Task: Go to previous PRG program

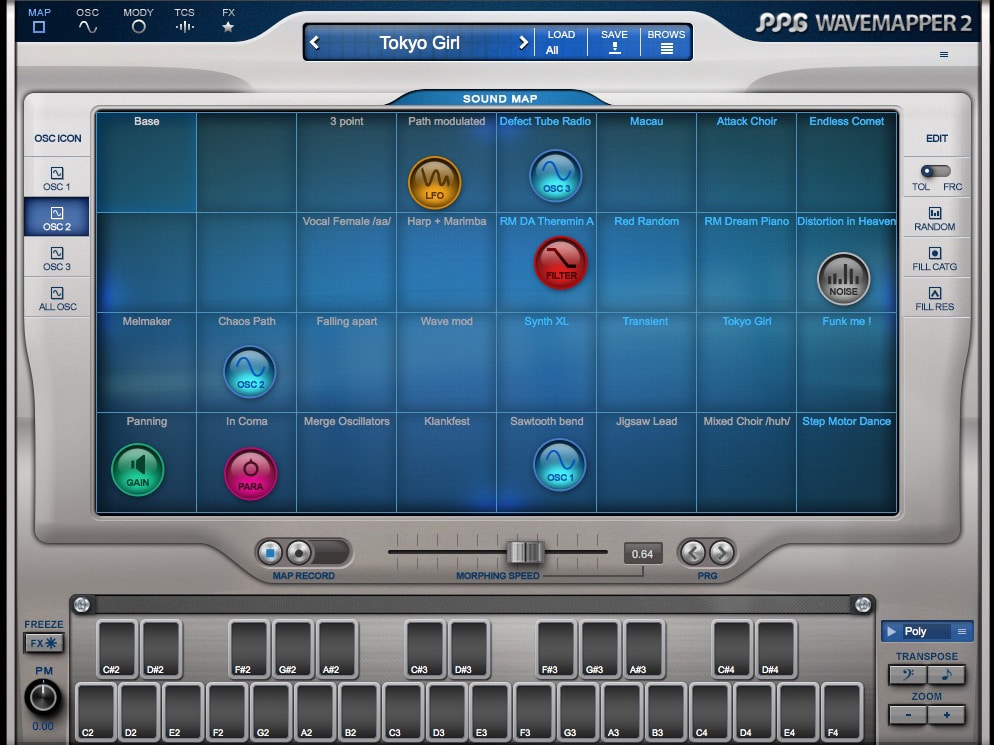Action: 693,553
